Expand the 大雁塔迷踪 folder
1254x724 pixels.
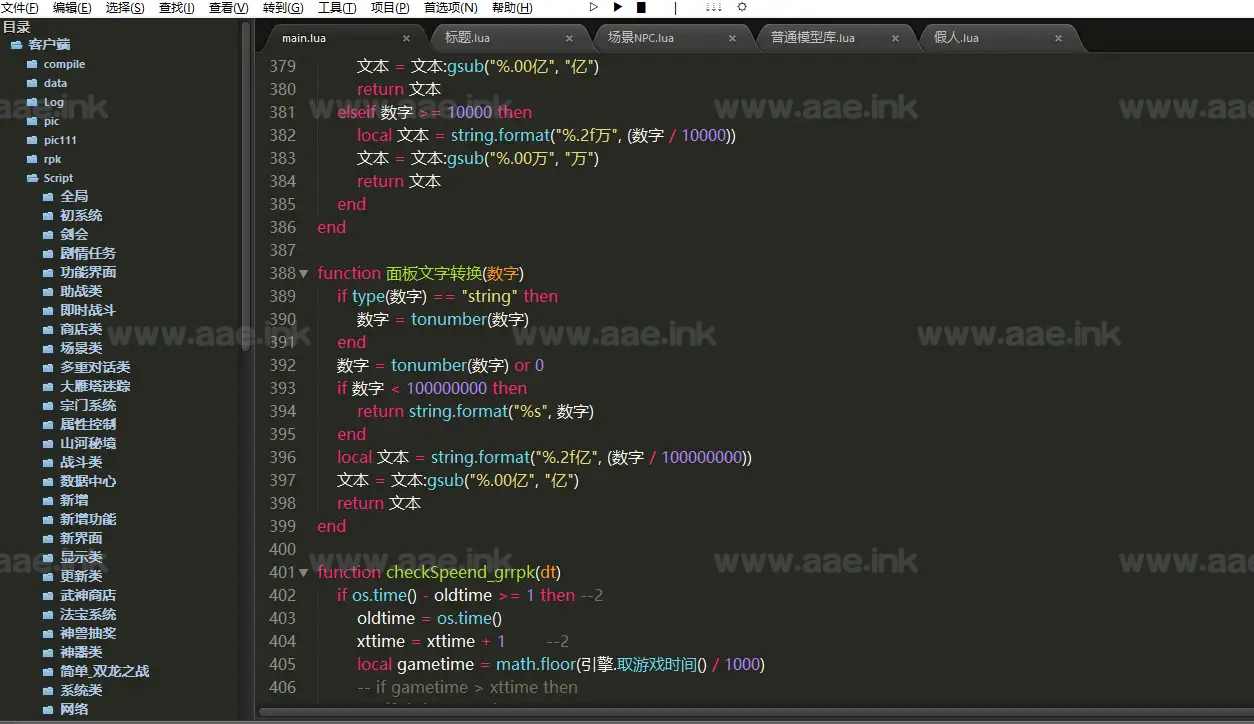pyautogui.click(x=48, y=387)
